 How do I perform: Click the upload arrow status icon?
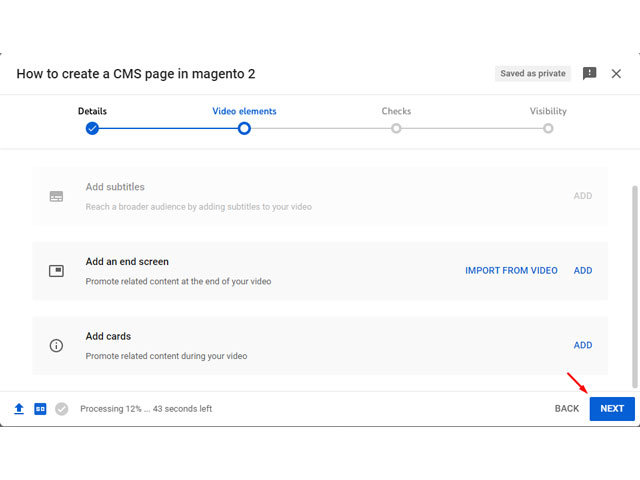pyautogui.click(x=19, y=409)
